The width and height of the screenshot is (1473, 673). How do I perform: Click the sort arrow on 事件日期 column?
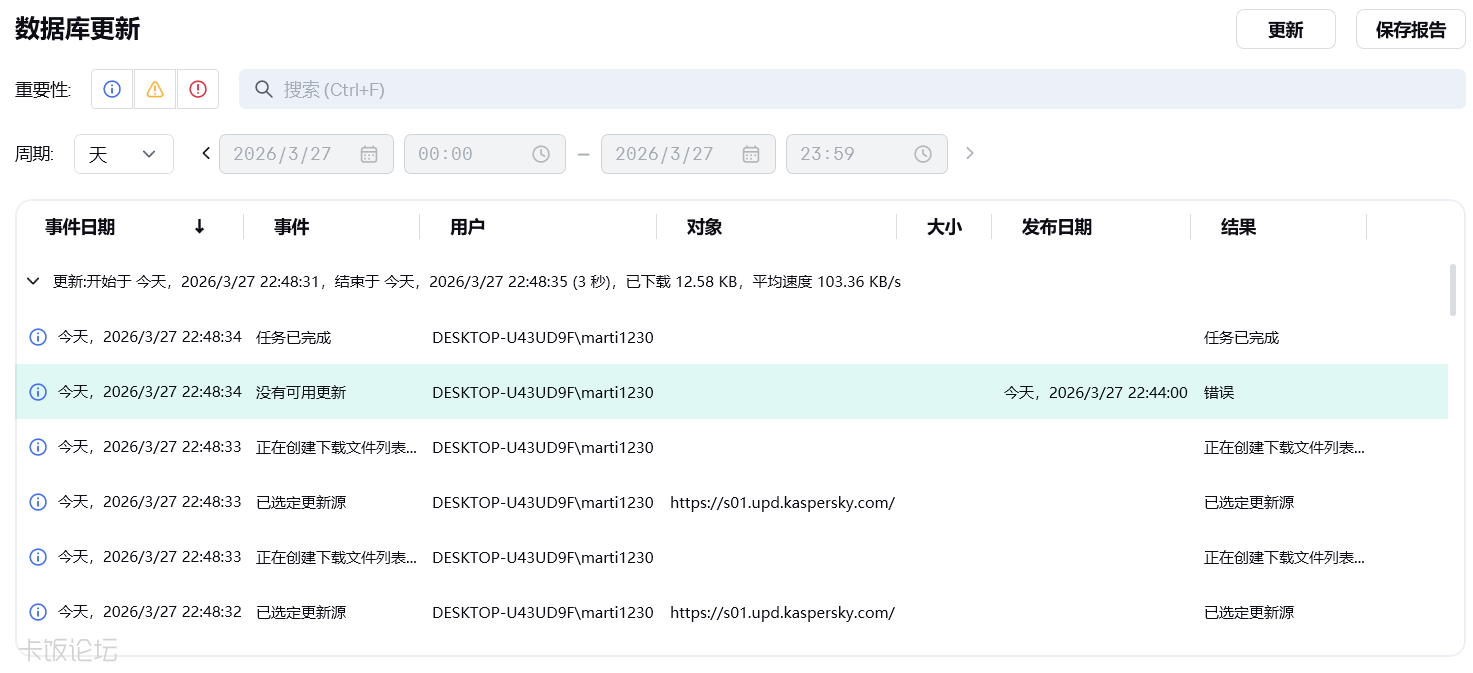tap(199, 227)
